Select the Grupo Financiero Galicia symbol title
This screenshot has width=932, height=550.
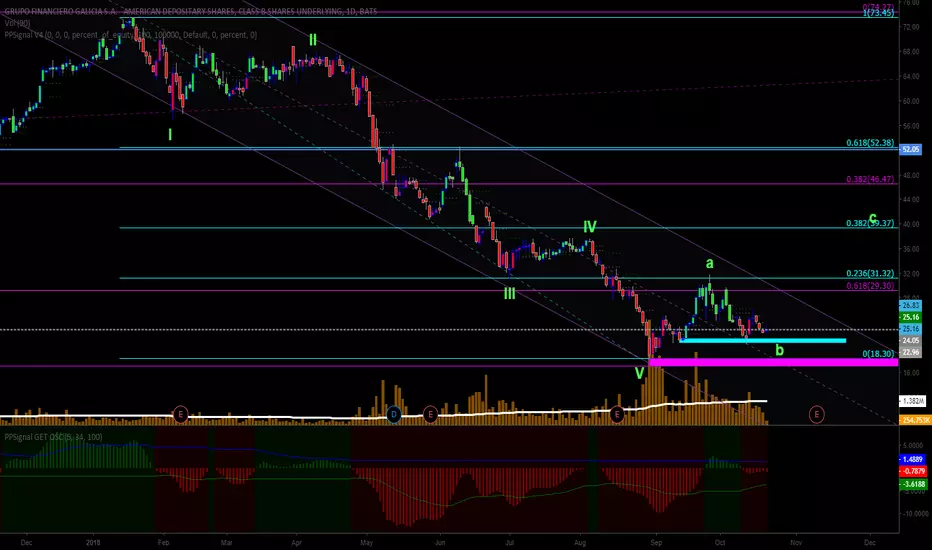pyautogui.click(x=191, y=11)
